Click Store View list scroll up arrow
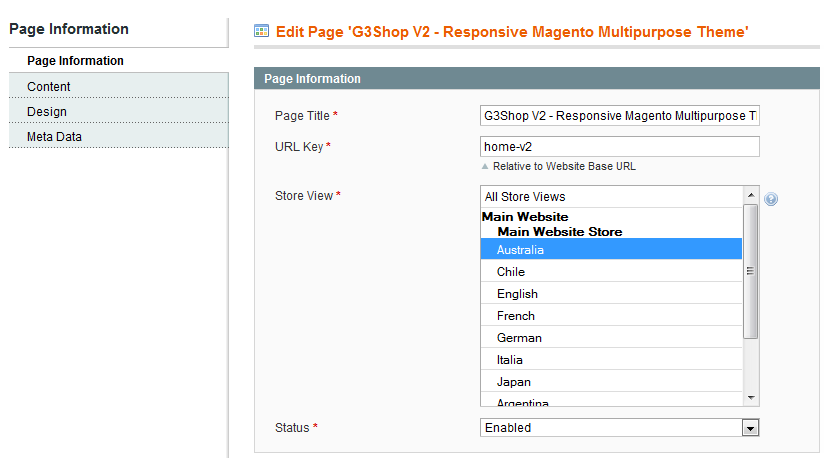Viewport: 824px width, 458px height. (x=751, y=195)
